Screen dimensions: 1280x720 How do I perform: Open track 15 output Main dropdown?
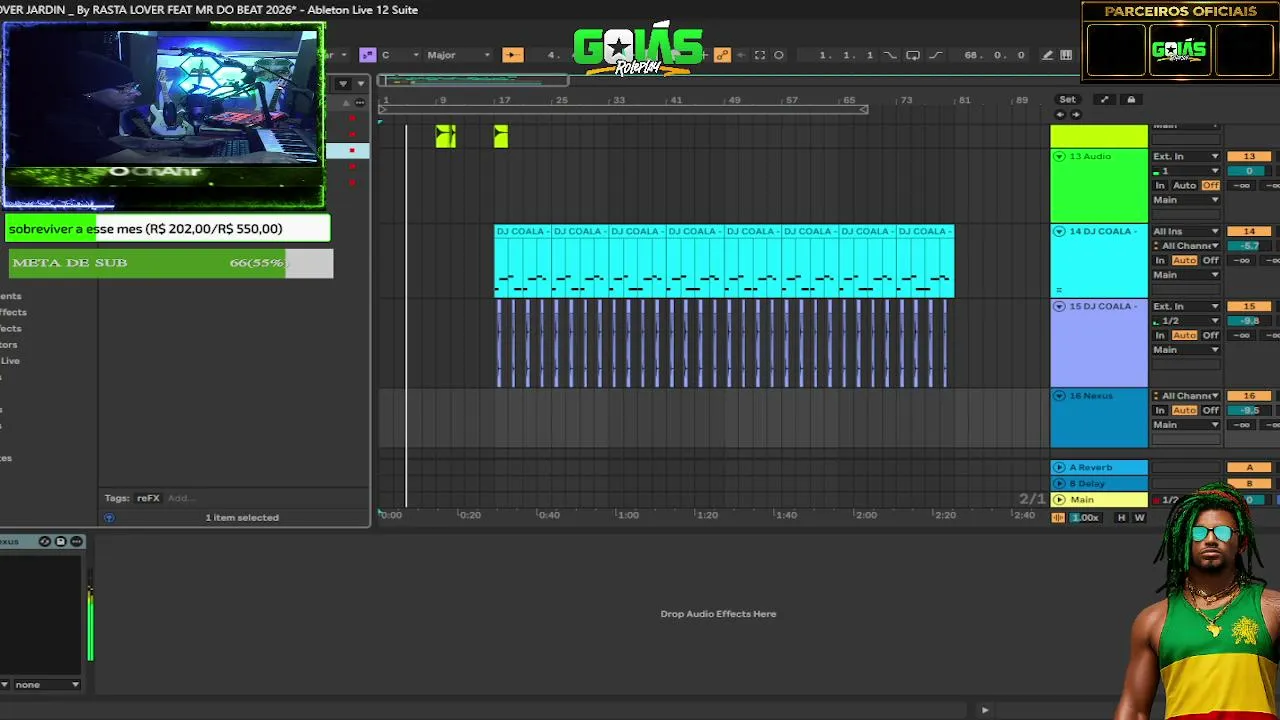tap(1186, 350)
